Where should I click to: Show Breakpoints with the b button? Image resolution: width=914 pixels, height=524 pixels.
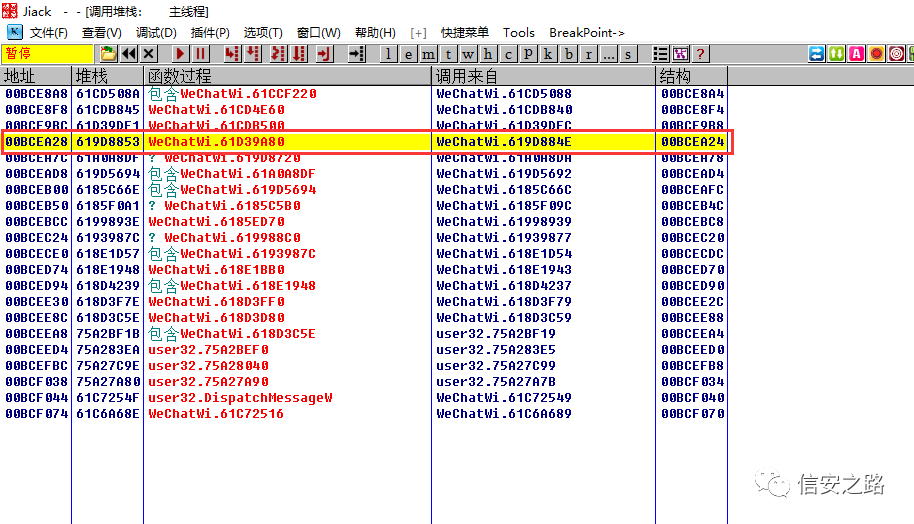click(568, 54)
